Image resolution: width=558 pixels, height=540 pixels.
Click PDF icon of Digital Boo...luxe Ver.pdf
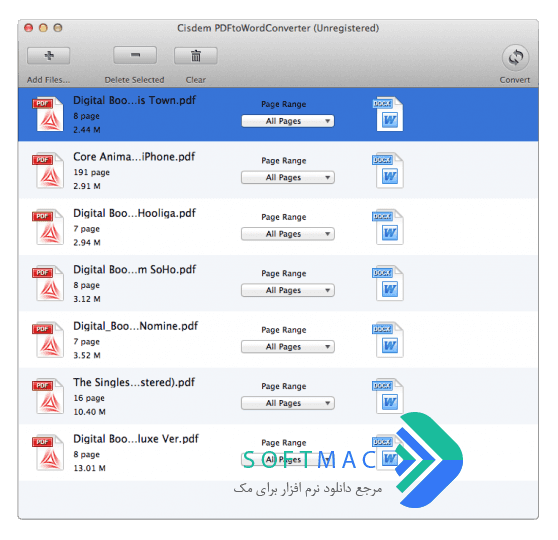point(48,452)
